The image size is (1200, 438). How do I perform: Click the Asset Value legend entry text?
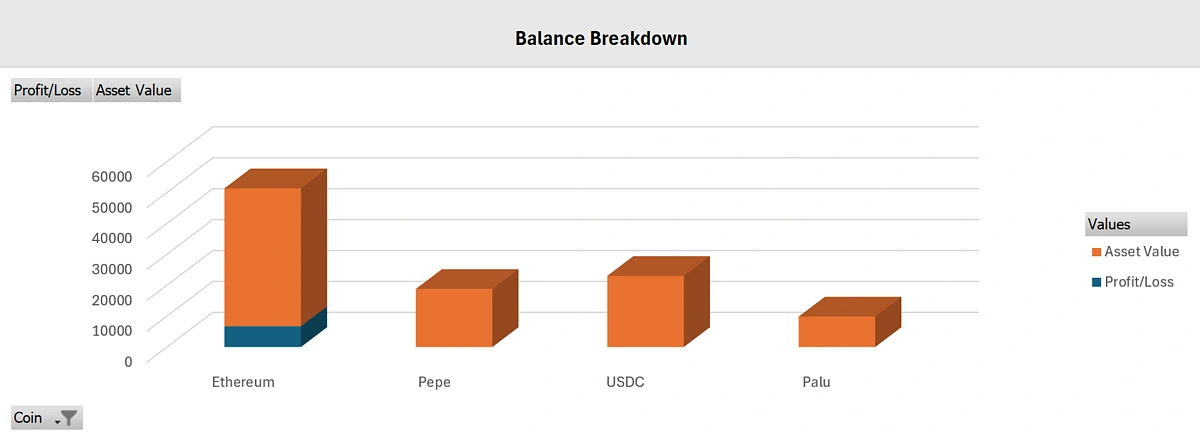(1142, 252)
